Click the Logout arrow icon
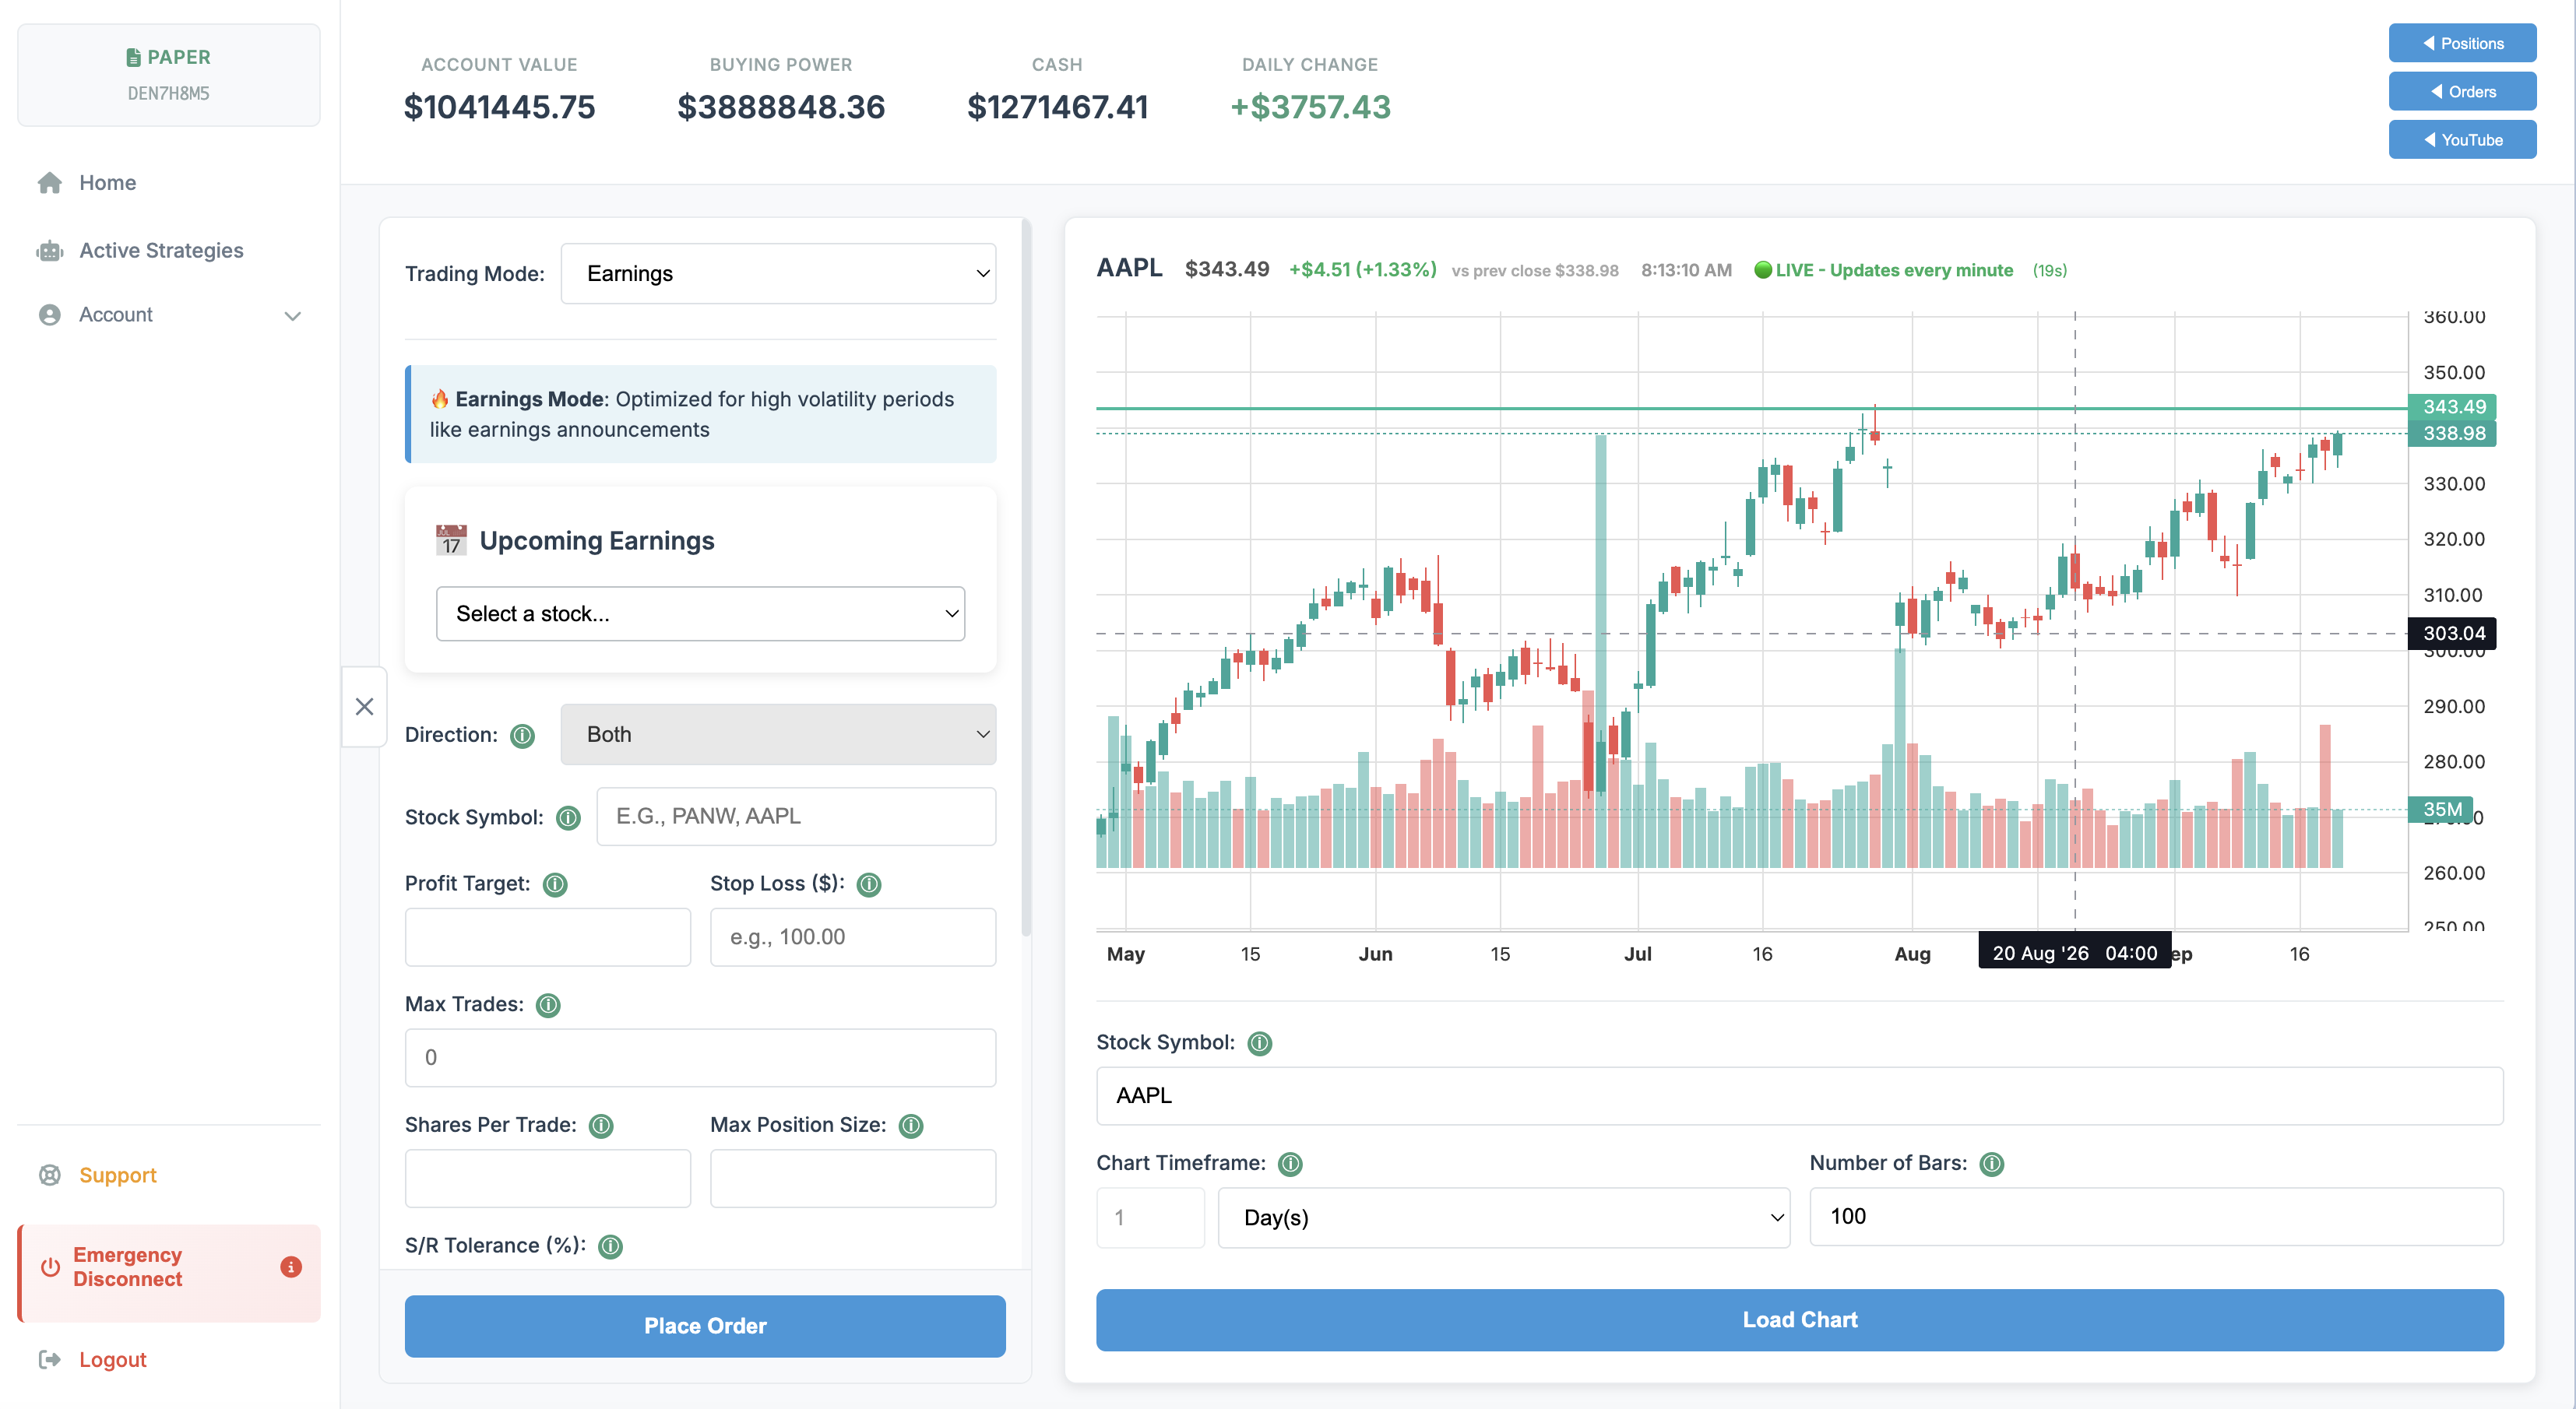The image size is (2576, 1409). (x=50, y=1359)
